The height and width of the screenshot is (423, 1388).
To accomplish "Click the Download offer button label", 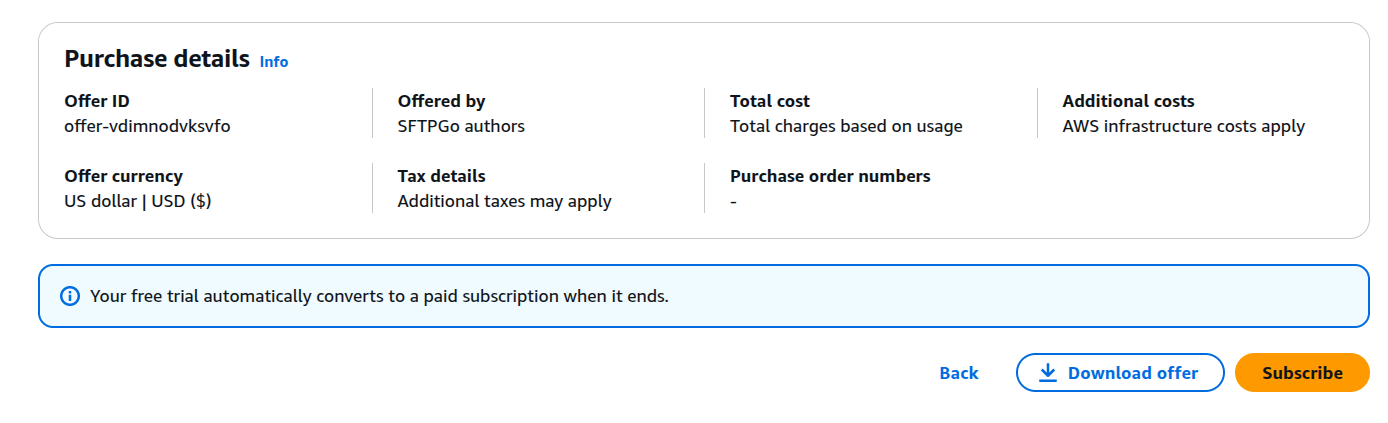I will pos(1133,373).
